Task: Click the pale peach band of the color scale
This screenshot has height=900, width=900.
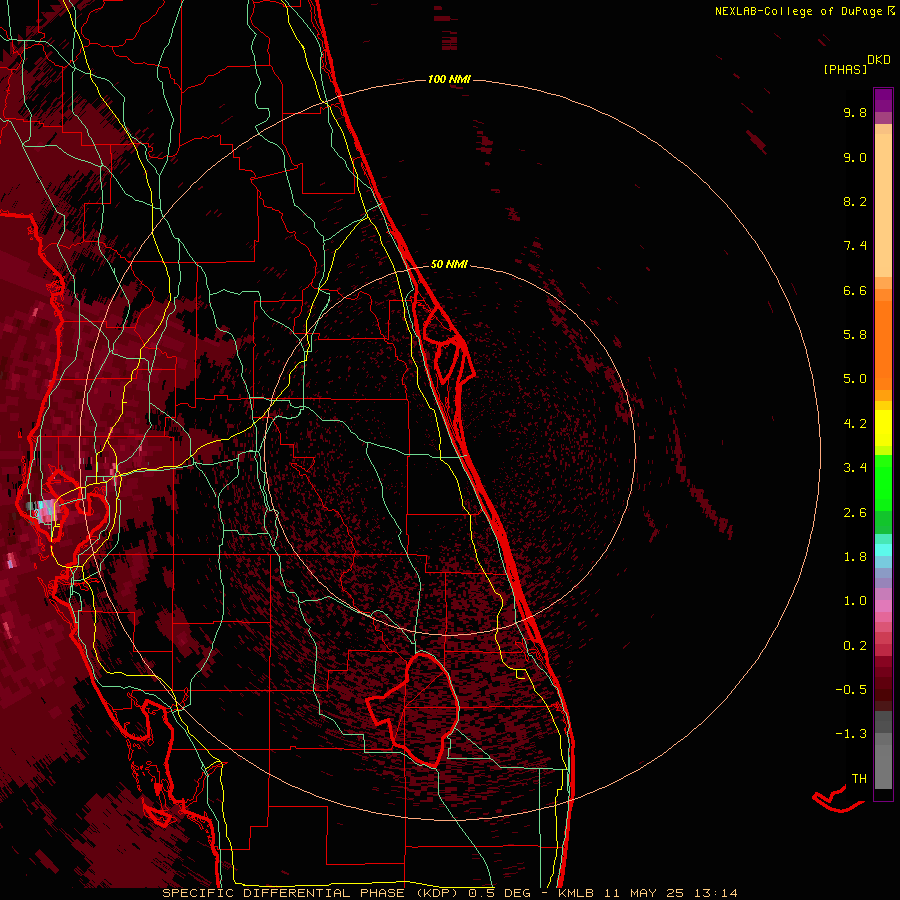Action: point(883,205)
